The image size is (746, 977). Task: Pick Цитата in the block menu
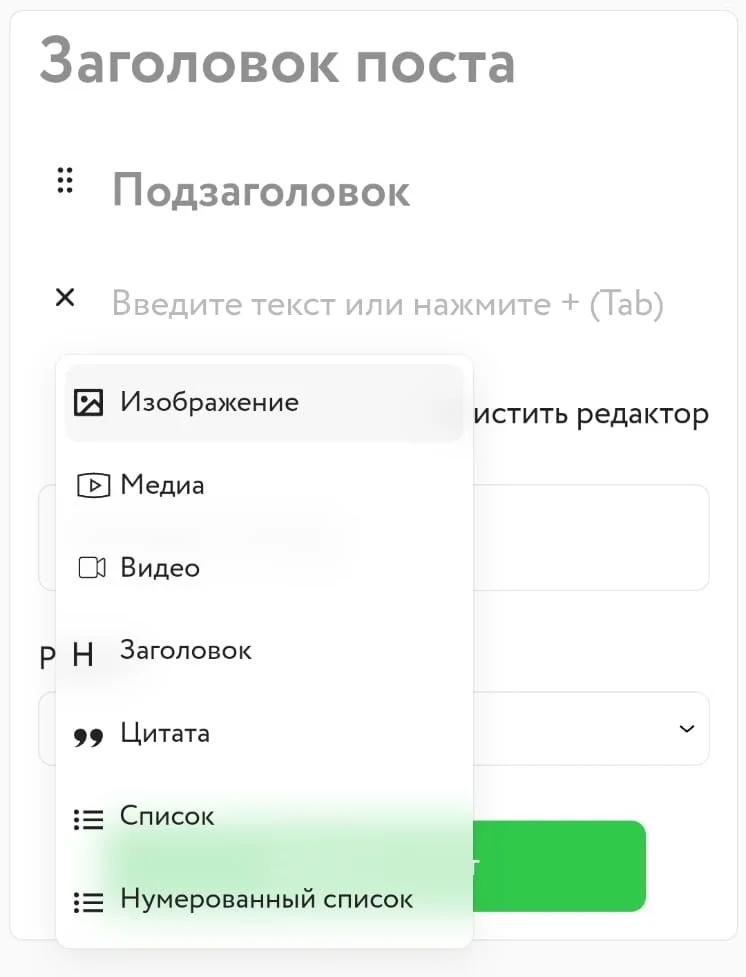165,733
